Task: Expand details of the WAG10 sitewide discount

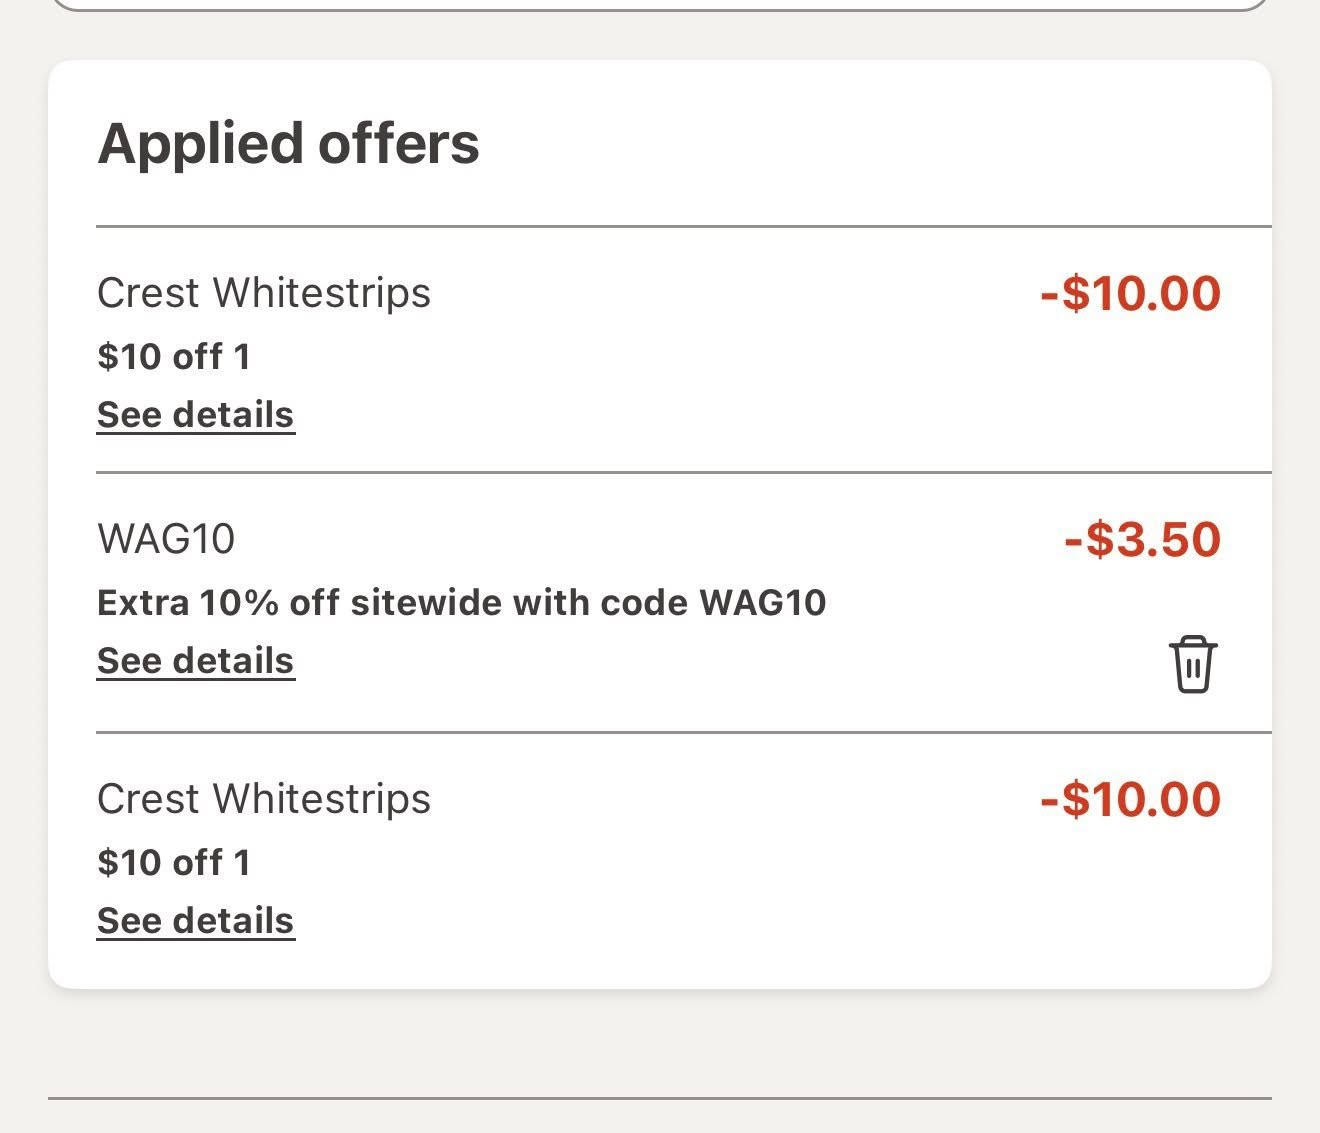Action: tap(196, 659)
